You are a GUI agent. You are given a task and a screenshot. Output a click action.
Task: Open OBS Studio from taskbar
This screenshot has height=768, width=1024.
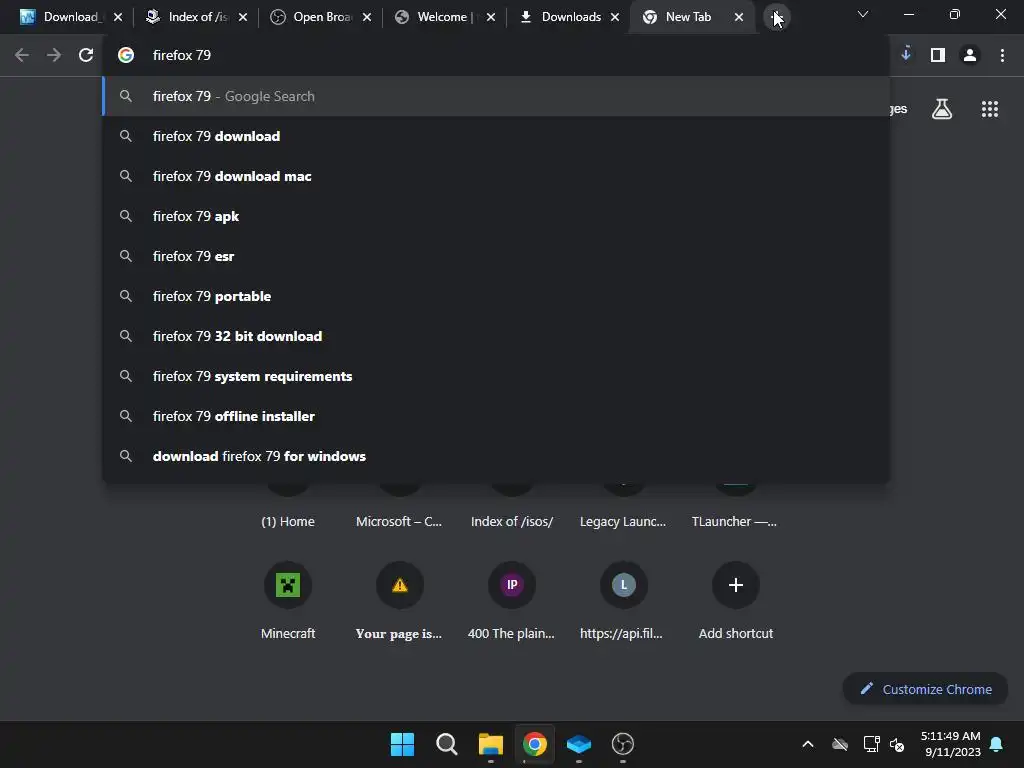click(623, 744)
